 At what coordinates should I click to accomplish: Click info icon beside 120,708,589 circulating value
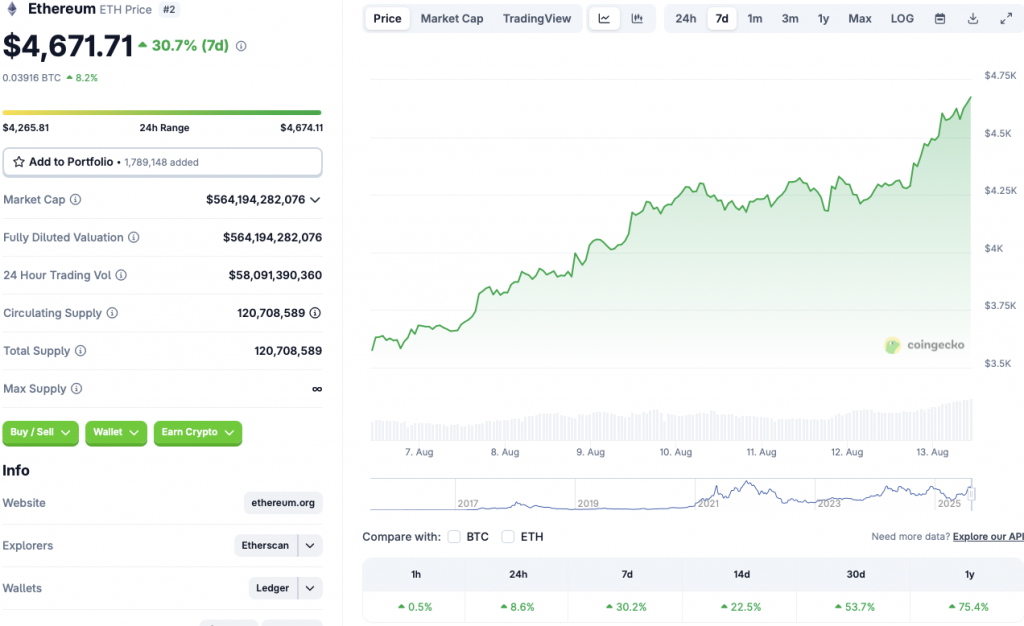[315, 313]
